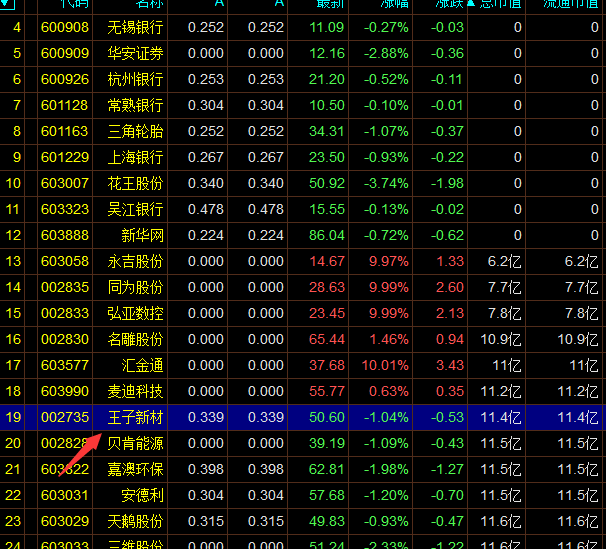606x549 pixels.
Task: Open the 名雕股份 stock name
Action: (135, 339)
